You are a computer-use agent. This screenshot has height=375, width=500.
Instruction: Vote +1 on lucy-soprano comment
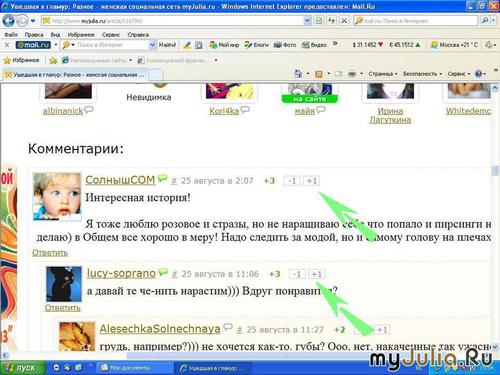(317, 274)
